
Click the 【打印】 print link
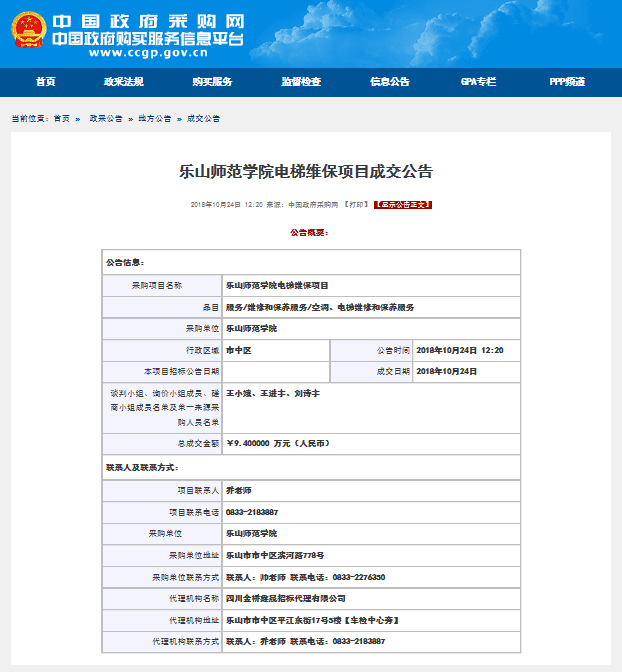point(356,204)
